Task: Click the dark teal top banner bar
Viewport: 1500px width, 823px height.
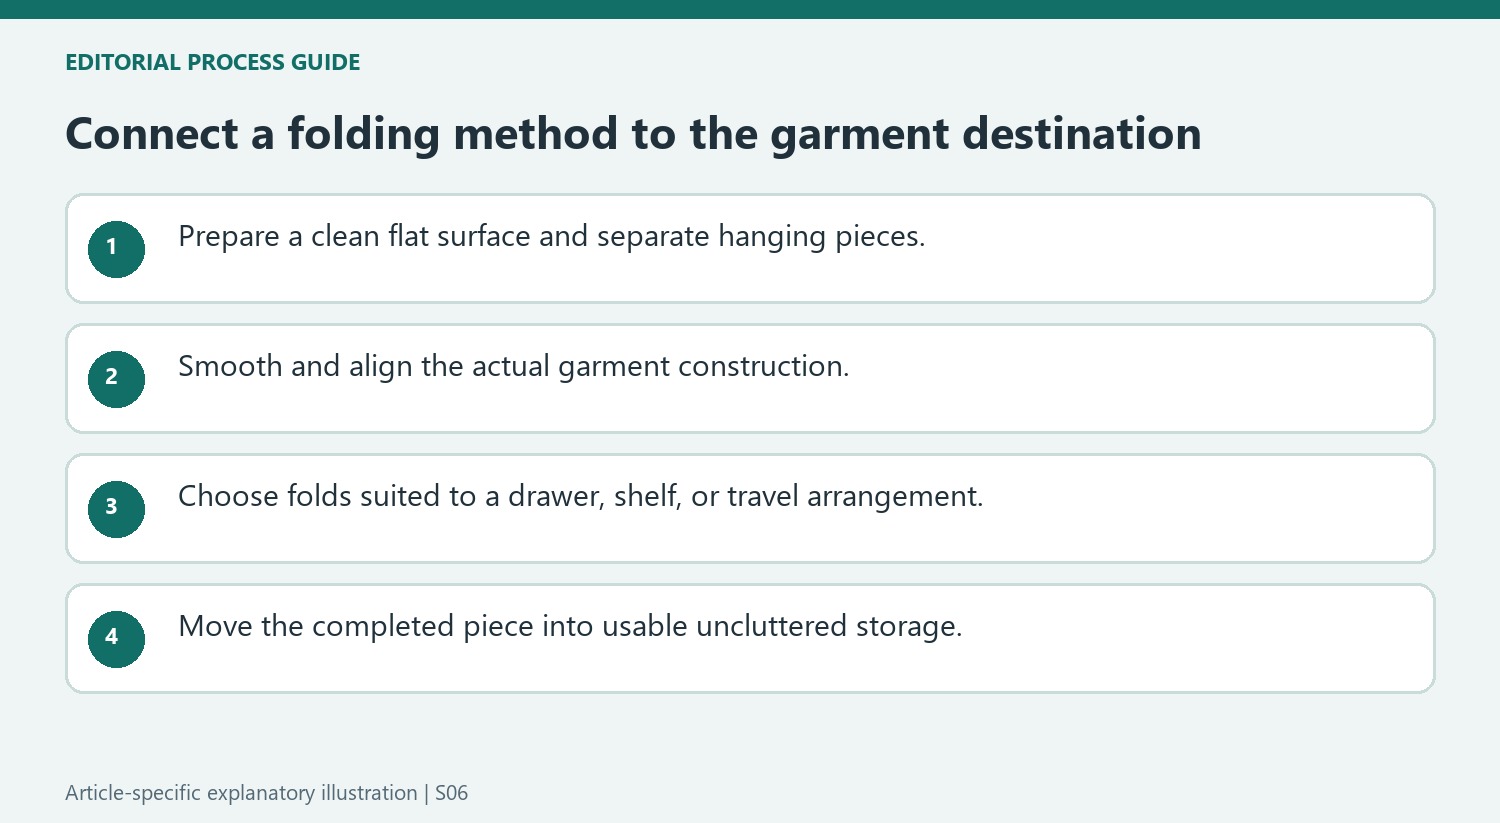Action: 750,9
